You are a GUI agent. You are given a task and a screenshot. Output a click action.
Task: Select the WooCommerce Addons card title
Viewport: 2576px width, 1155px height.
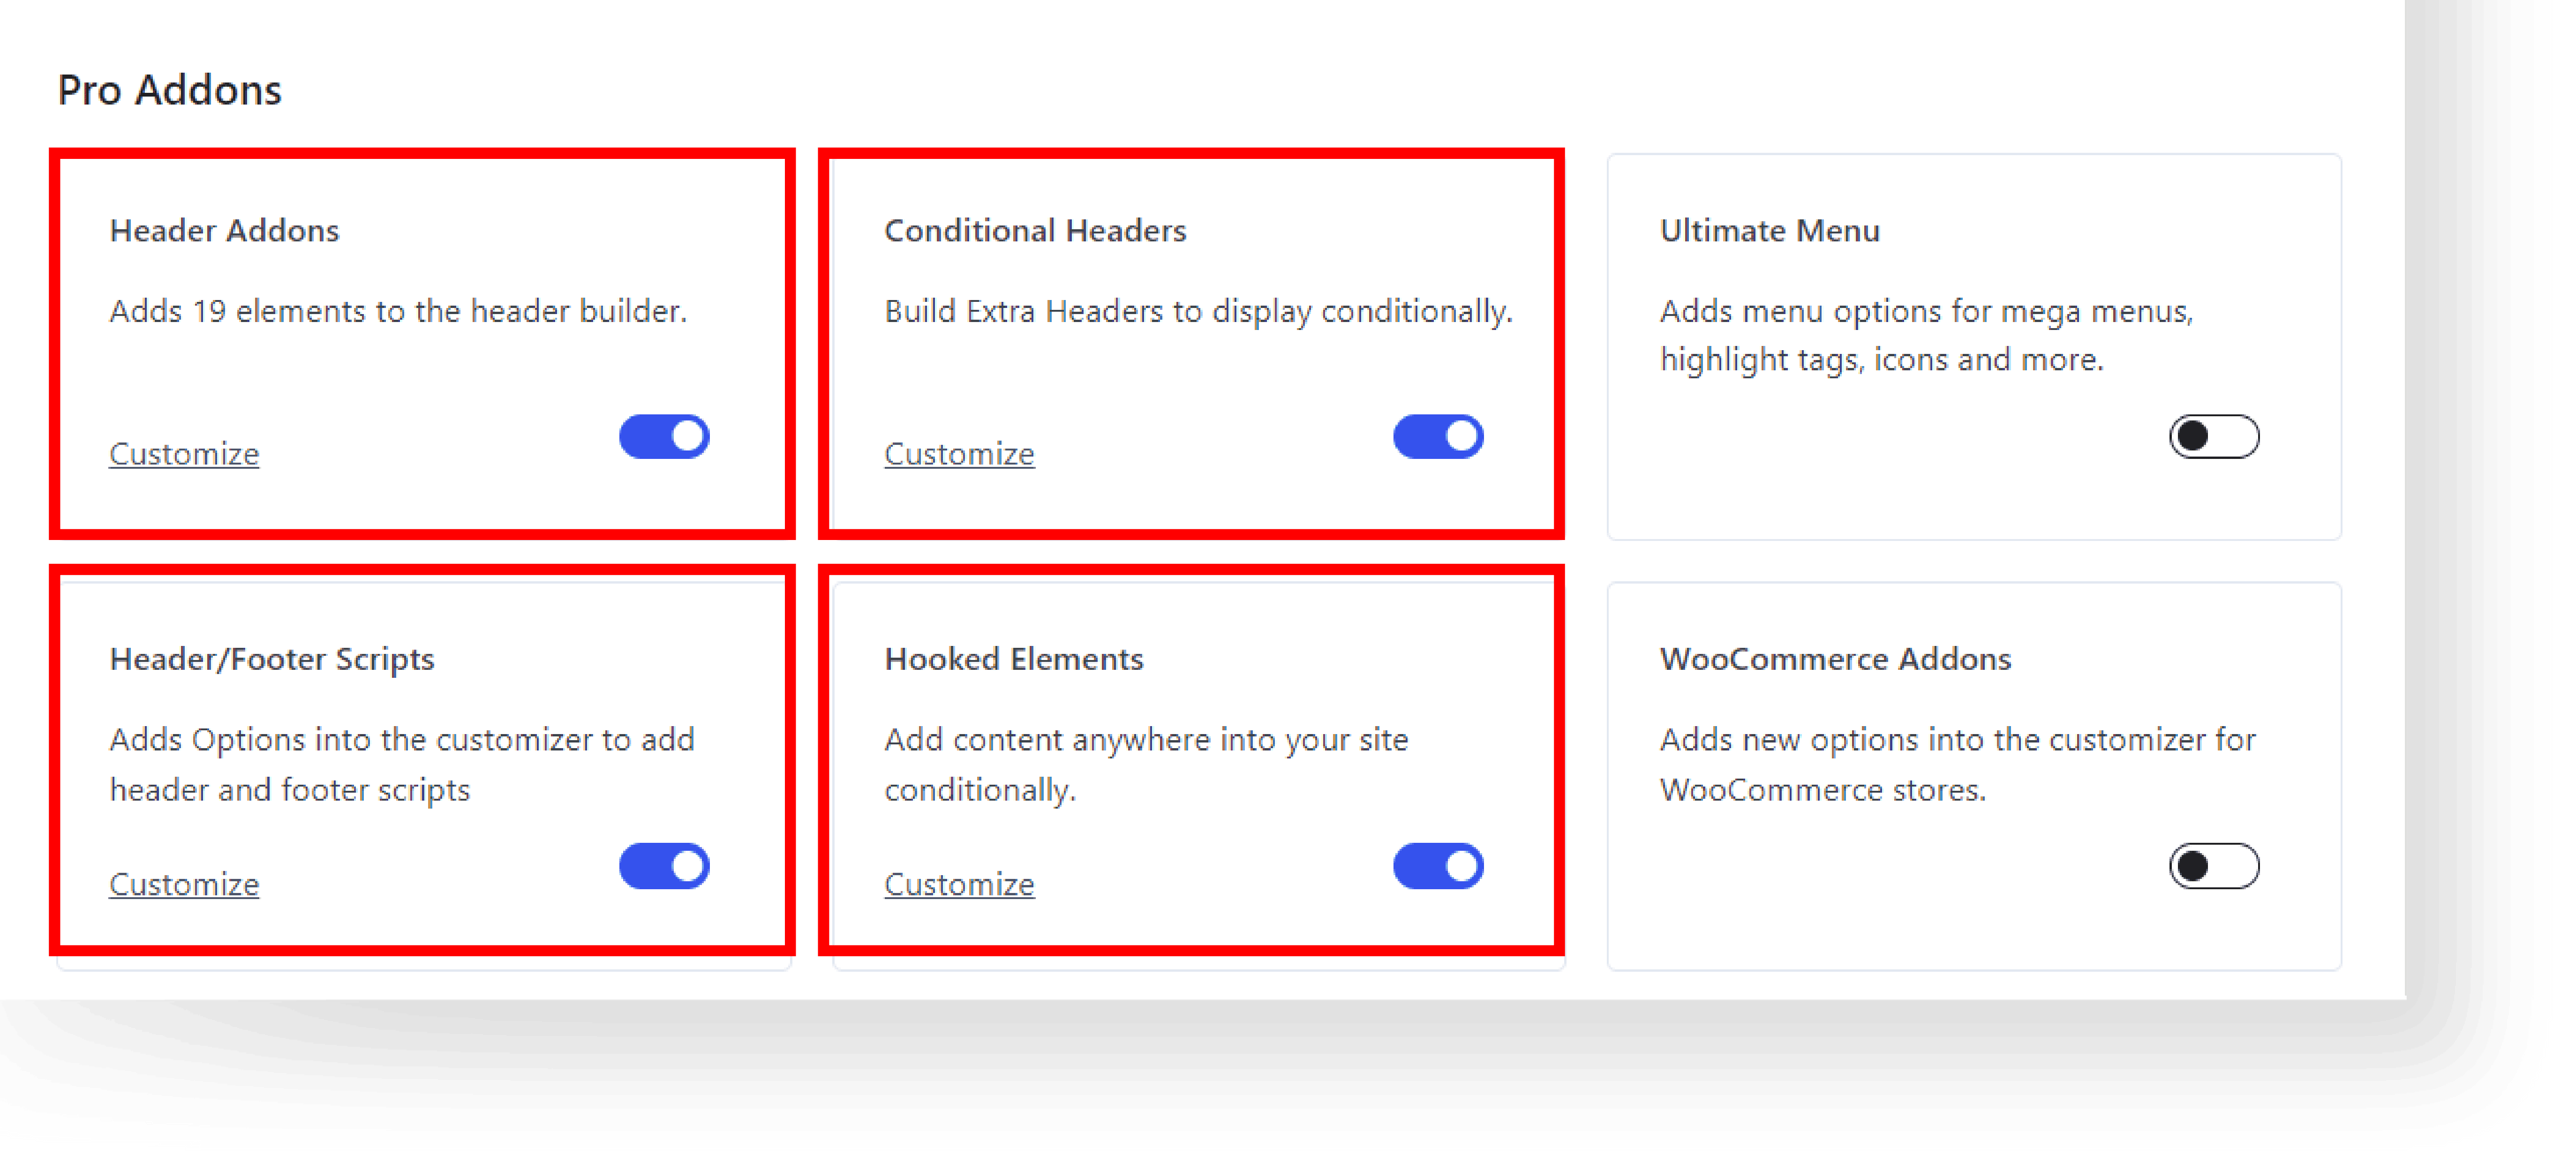point(1836,660)
